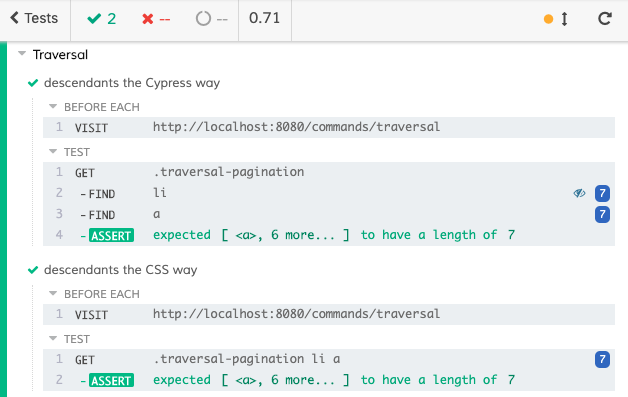The height and width of the screenshot is (397, 628).
Task: Open 'descendants the CSS way' test
Action: click(x=121, y=270)
